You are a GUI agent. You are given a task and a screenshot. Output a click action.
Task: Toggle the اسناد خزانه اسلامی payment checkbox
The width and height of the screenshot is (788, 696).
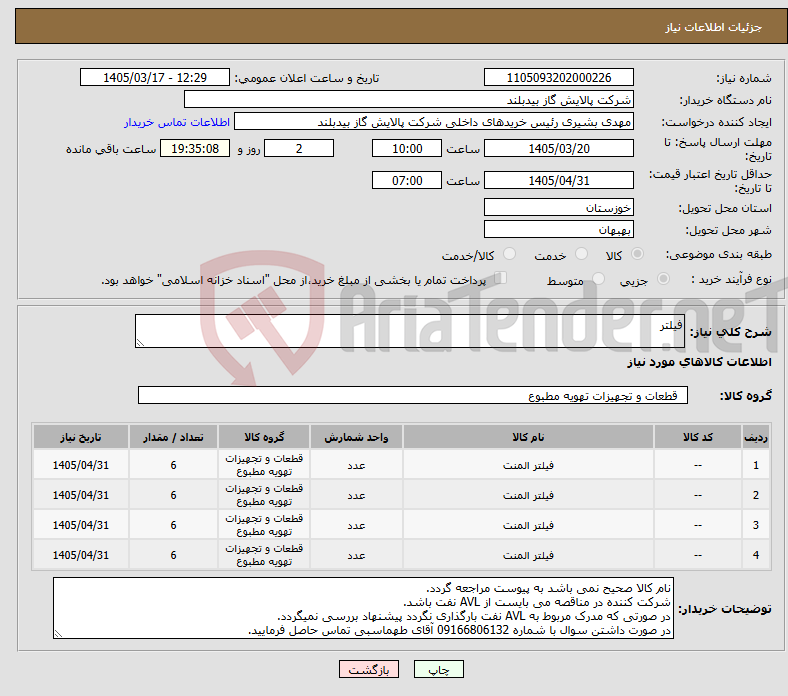pos(500,278)
